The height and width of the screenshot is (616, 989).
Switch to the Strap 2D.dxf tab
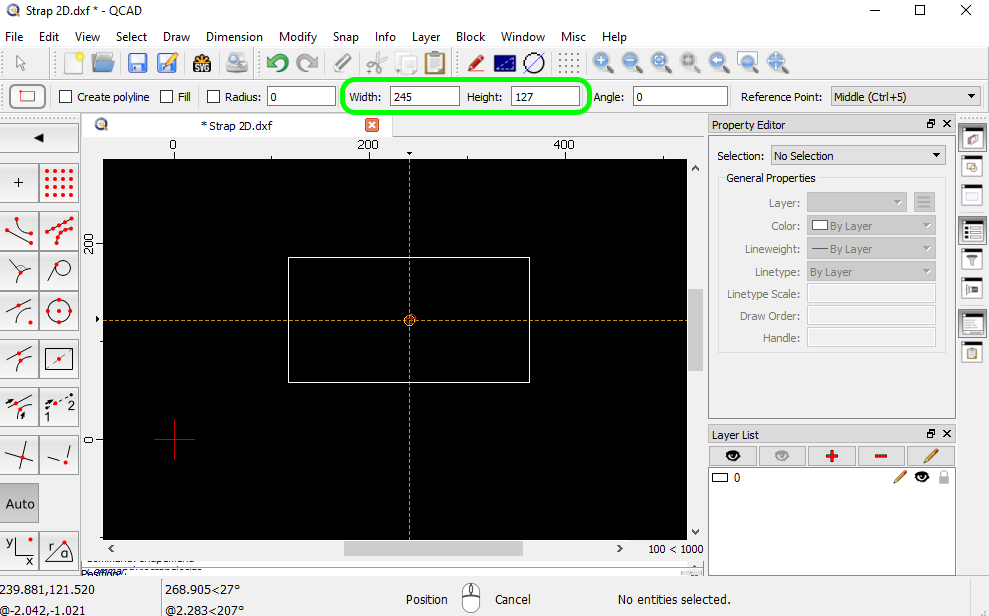237,126
